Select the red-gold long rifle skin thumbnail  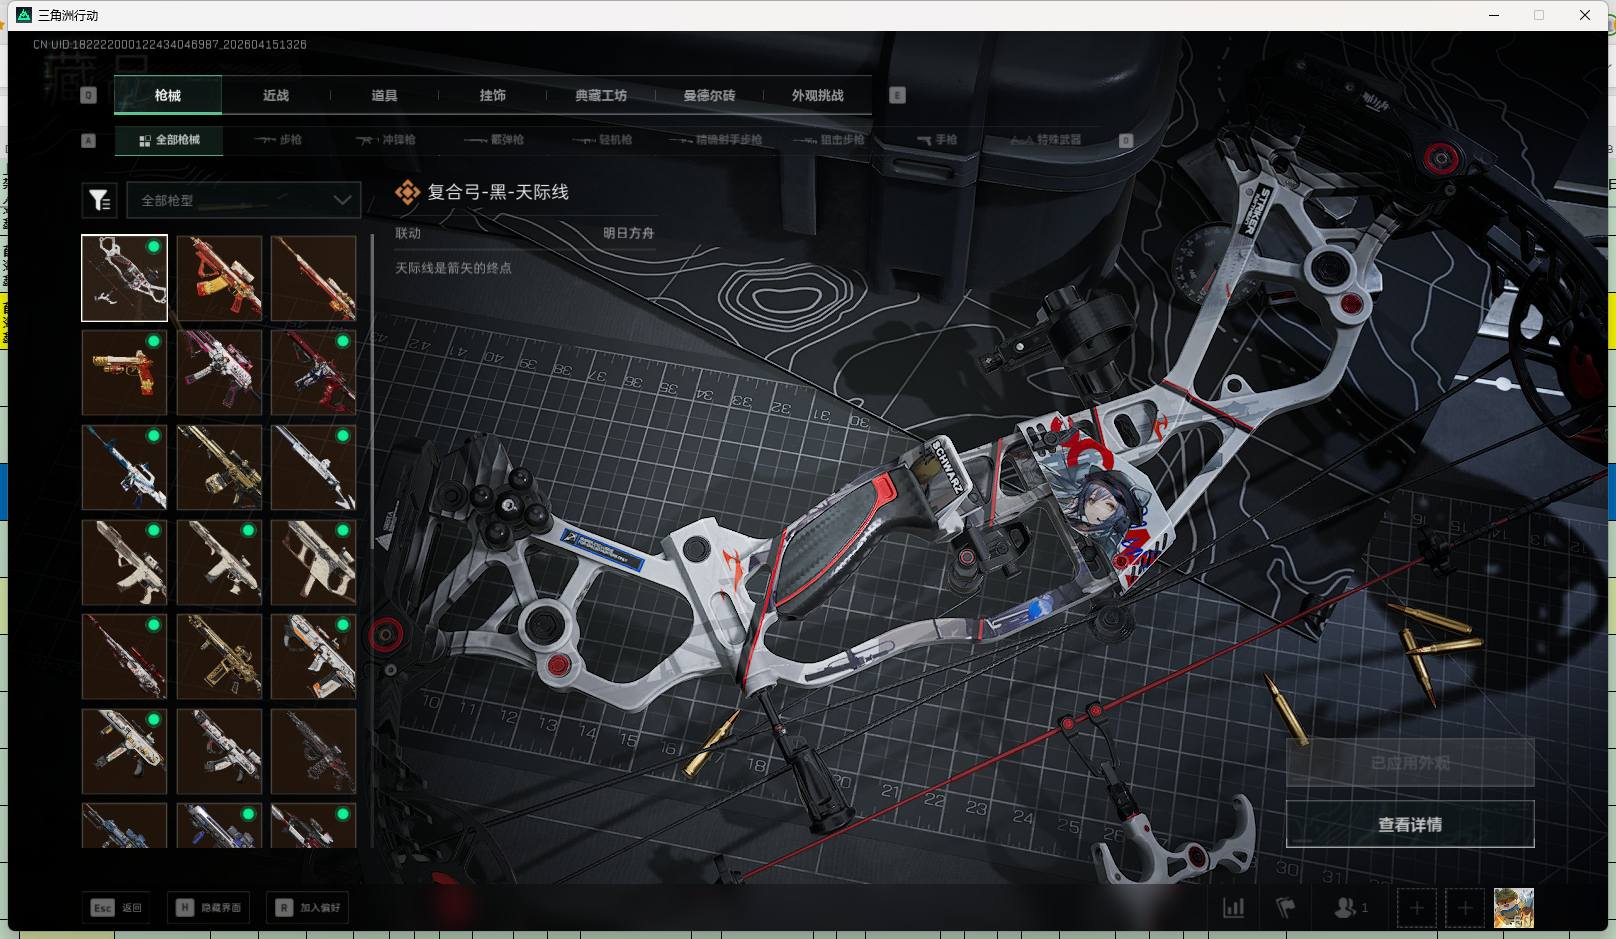pyautogui.click(x=313, y=278)
